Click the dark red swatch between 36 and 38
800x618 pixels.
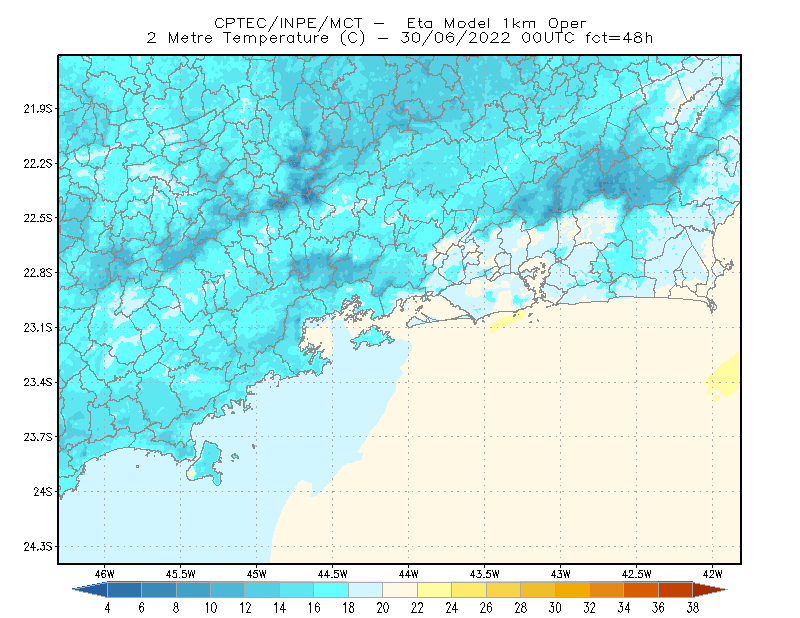tap(676, 590)
